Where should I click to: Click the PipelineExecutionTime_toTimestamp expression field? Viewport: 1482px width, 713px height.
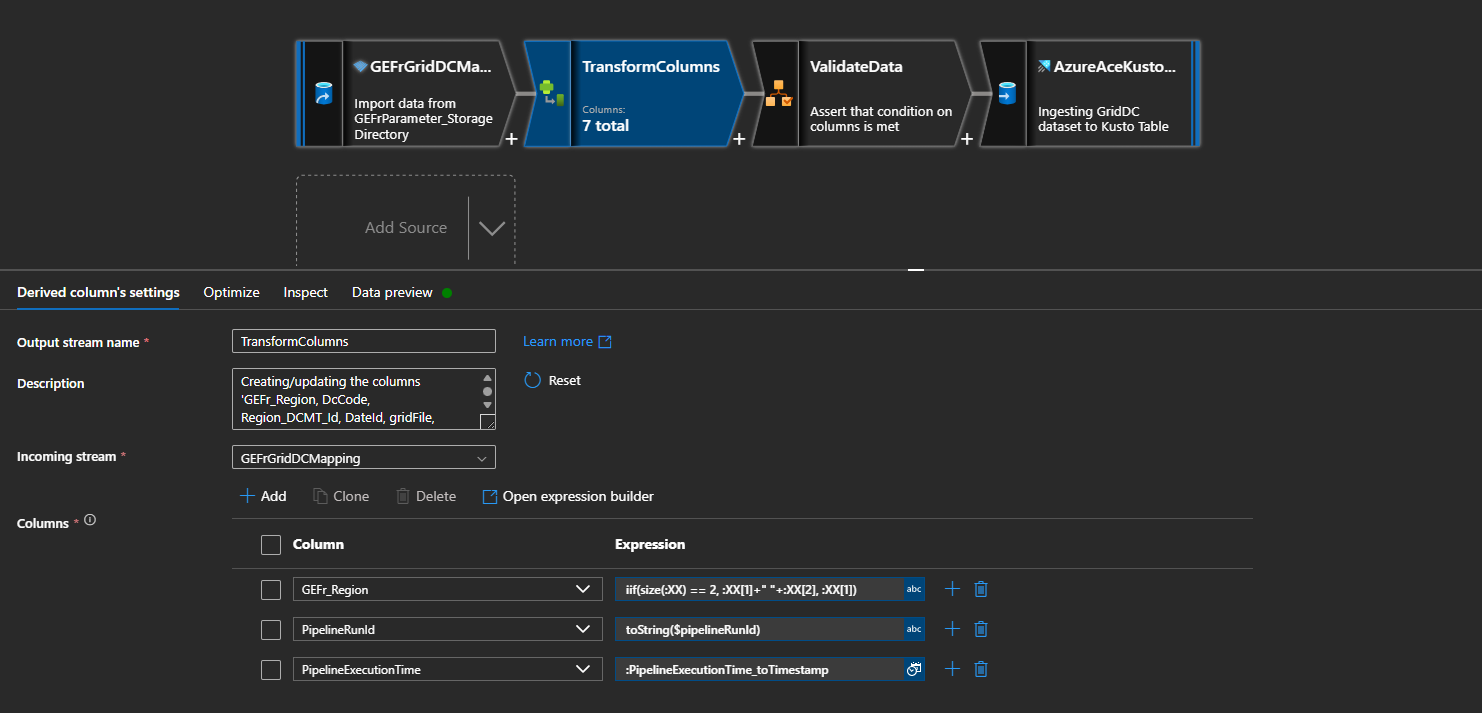click(x=759, y=669)
